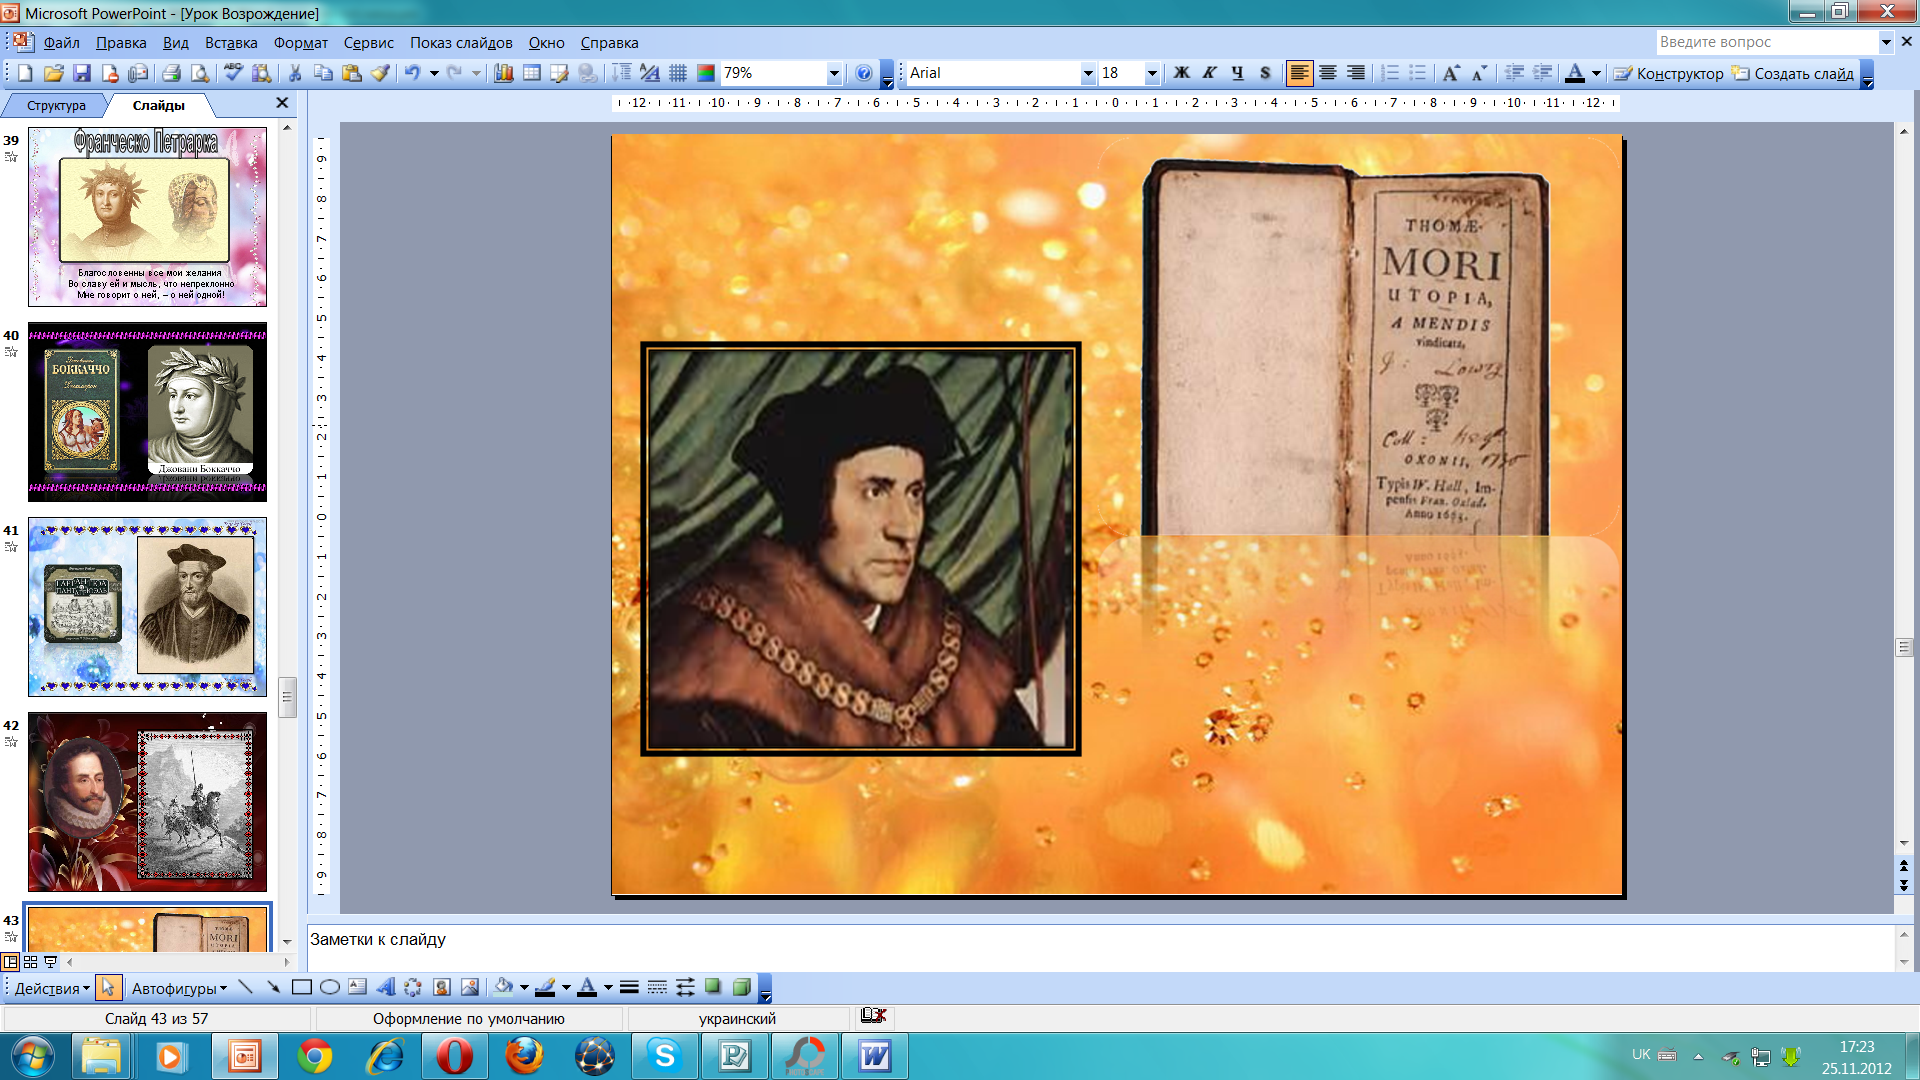Center the text alignment
This screenshot has width=1920, height=1080.
[1327, 73]
